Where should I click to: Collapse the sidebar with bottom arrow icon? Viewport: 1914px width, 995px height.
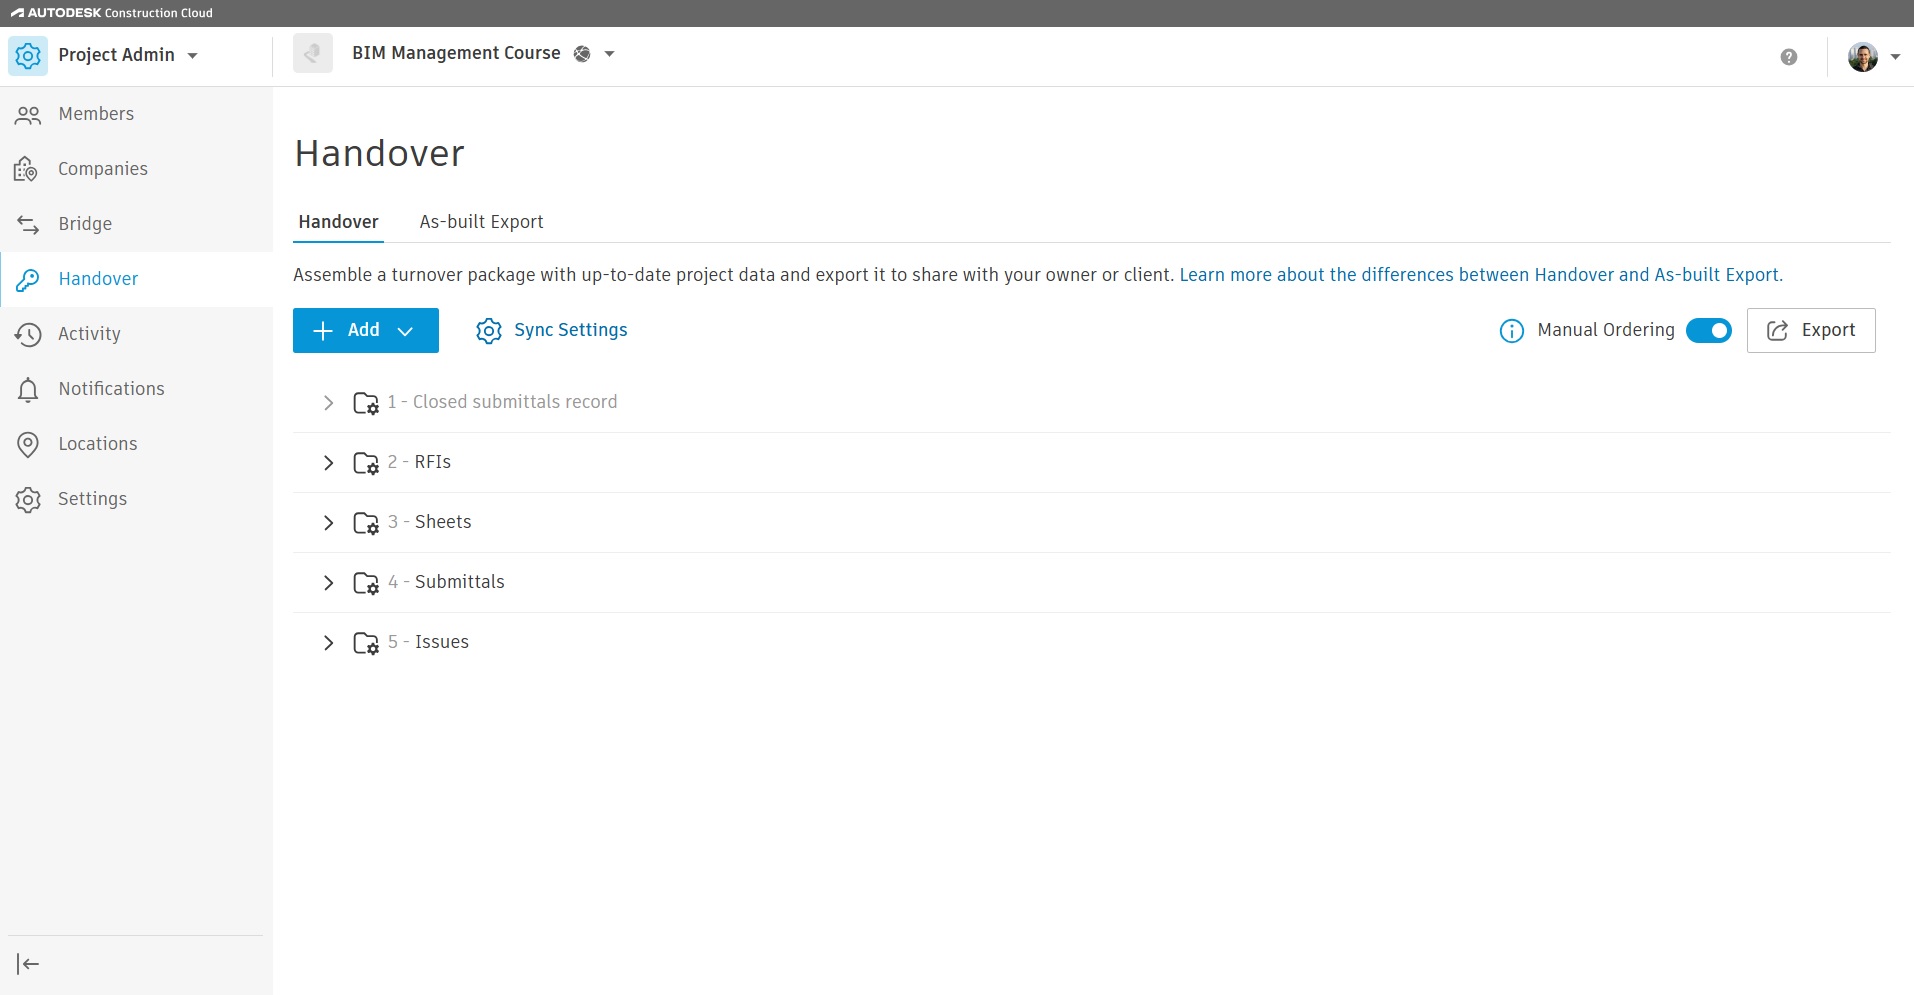(x=28, y=964)
